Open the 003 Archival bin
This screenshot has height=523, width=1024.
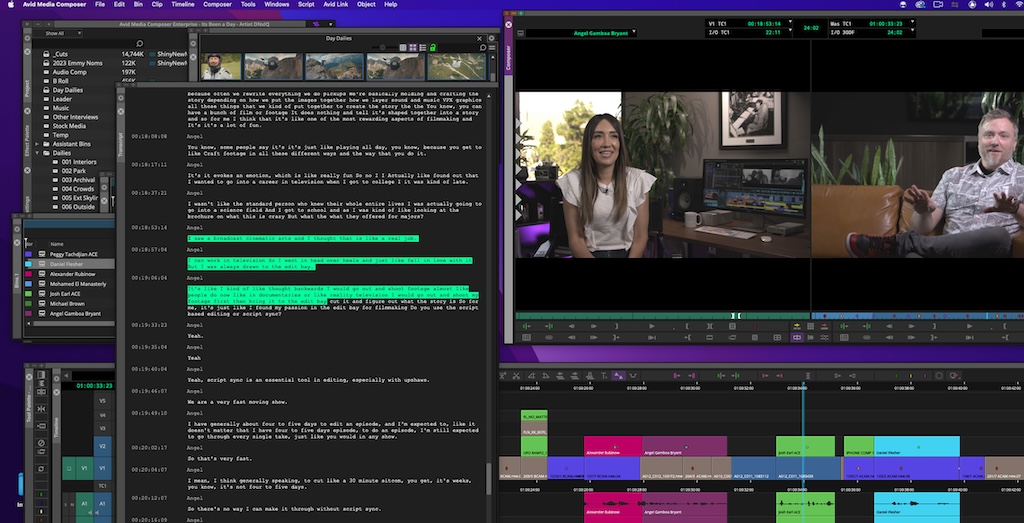coord(78,180)
